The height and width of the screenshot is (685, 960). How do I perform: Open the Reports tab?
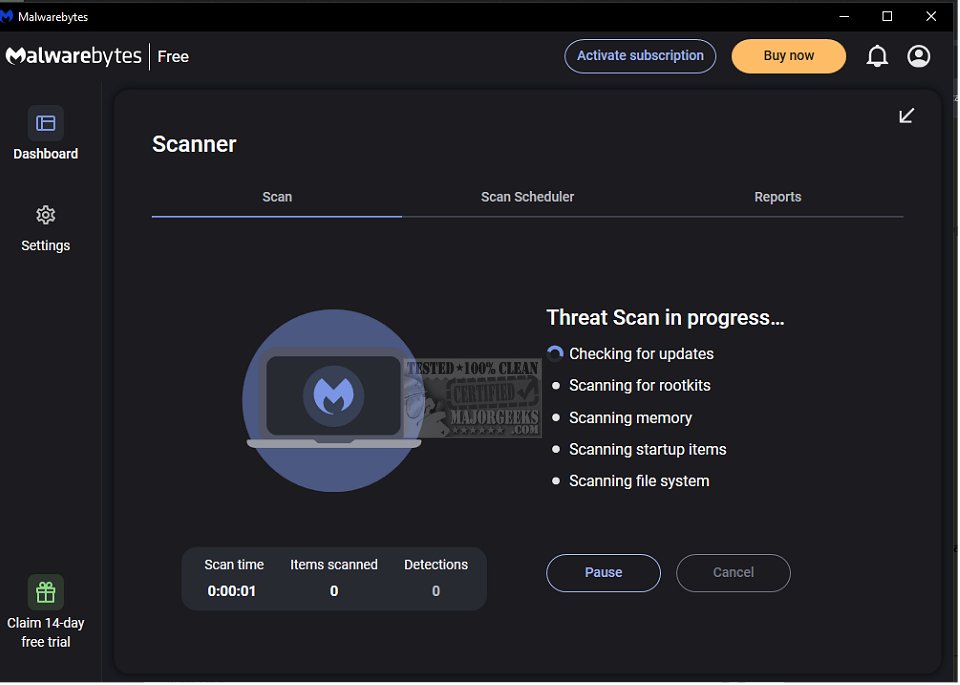pyautogui.click(x=778, y=197)
